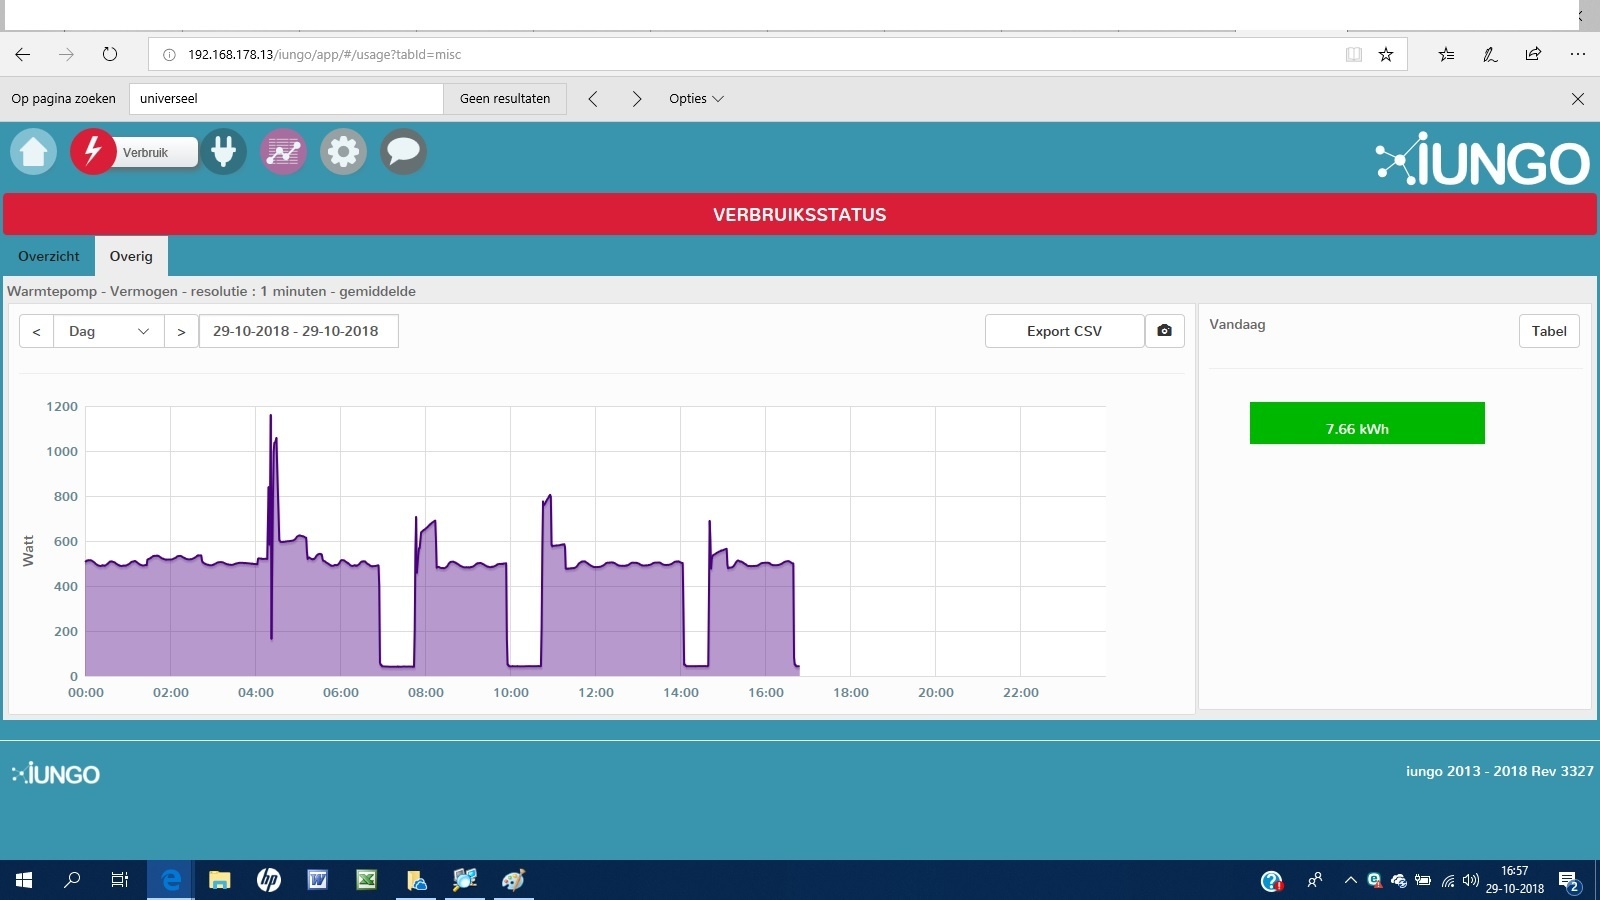Click the Warmtepomp - Vermogen chart title
1600x900 pixels.
[x=211, y=291]
